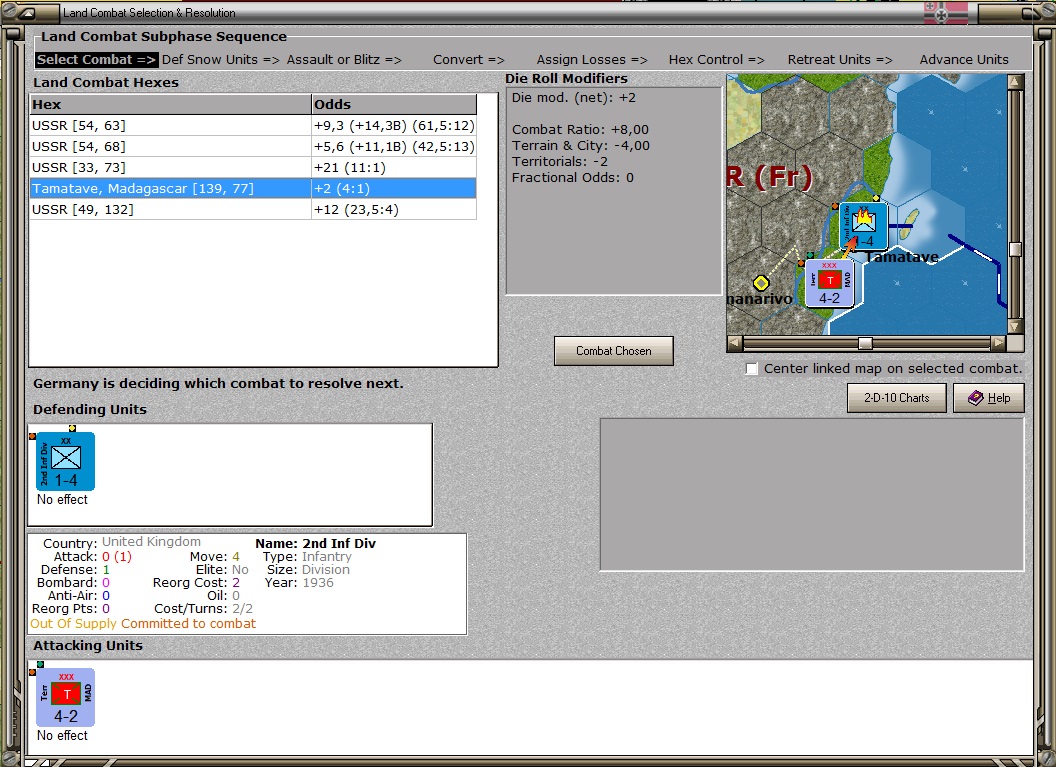
Task: Click the Assault or Blitz => subphase label
Action: point(344,60)
